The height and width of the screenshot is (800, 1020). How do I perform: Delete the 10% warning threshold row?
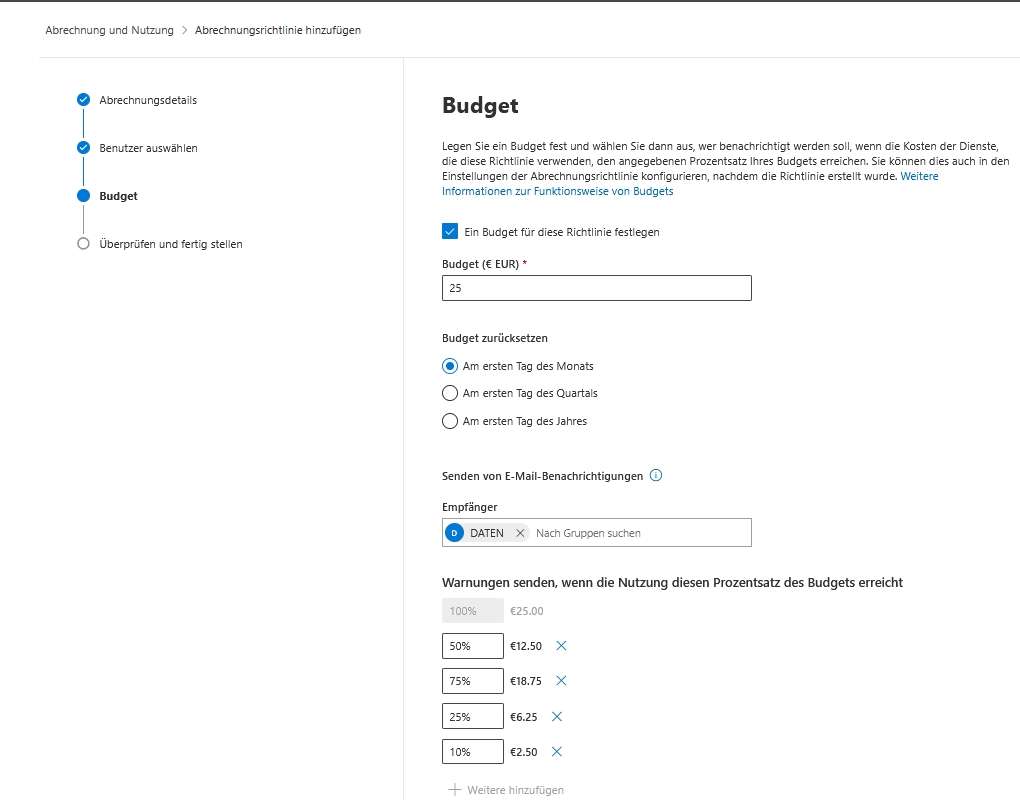point(556,751)
